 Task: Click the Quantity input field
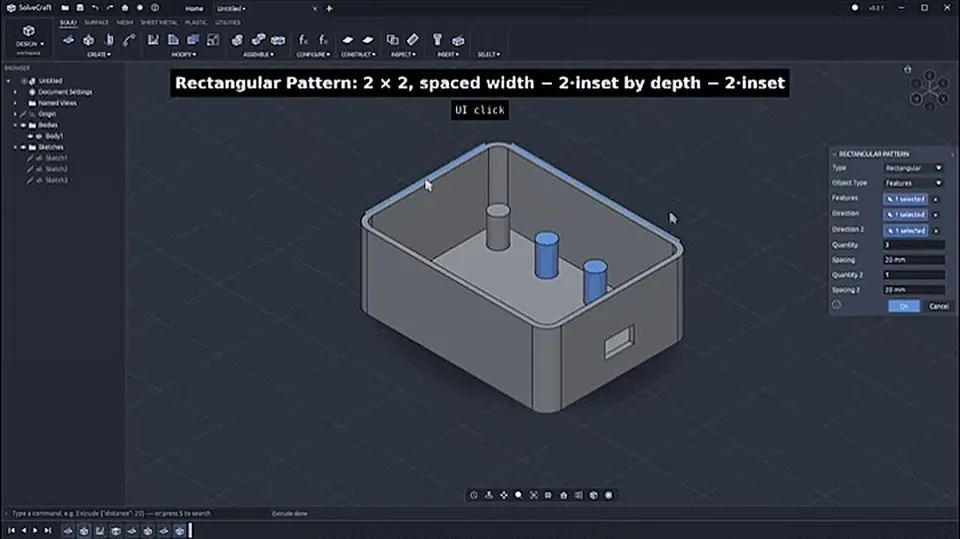coord(913,245)
